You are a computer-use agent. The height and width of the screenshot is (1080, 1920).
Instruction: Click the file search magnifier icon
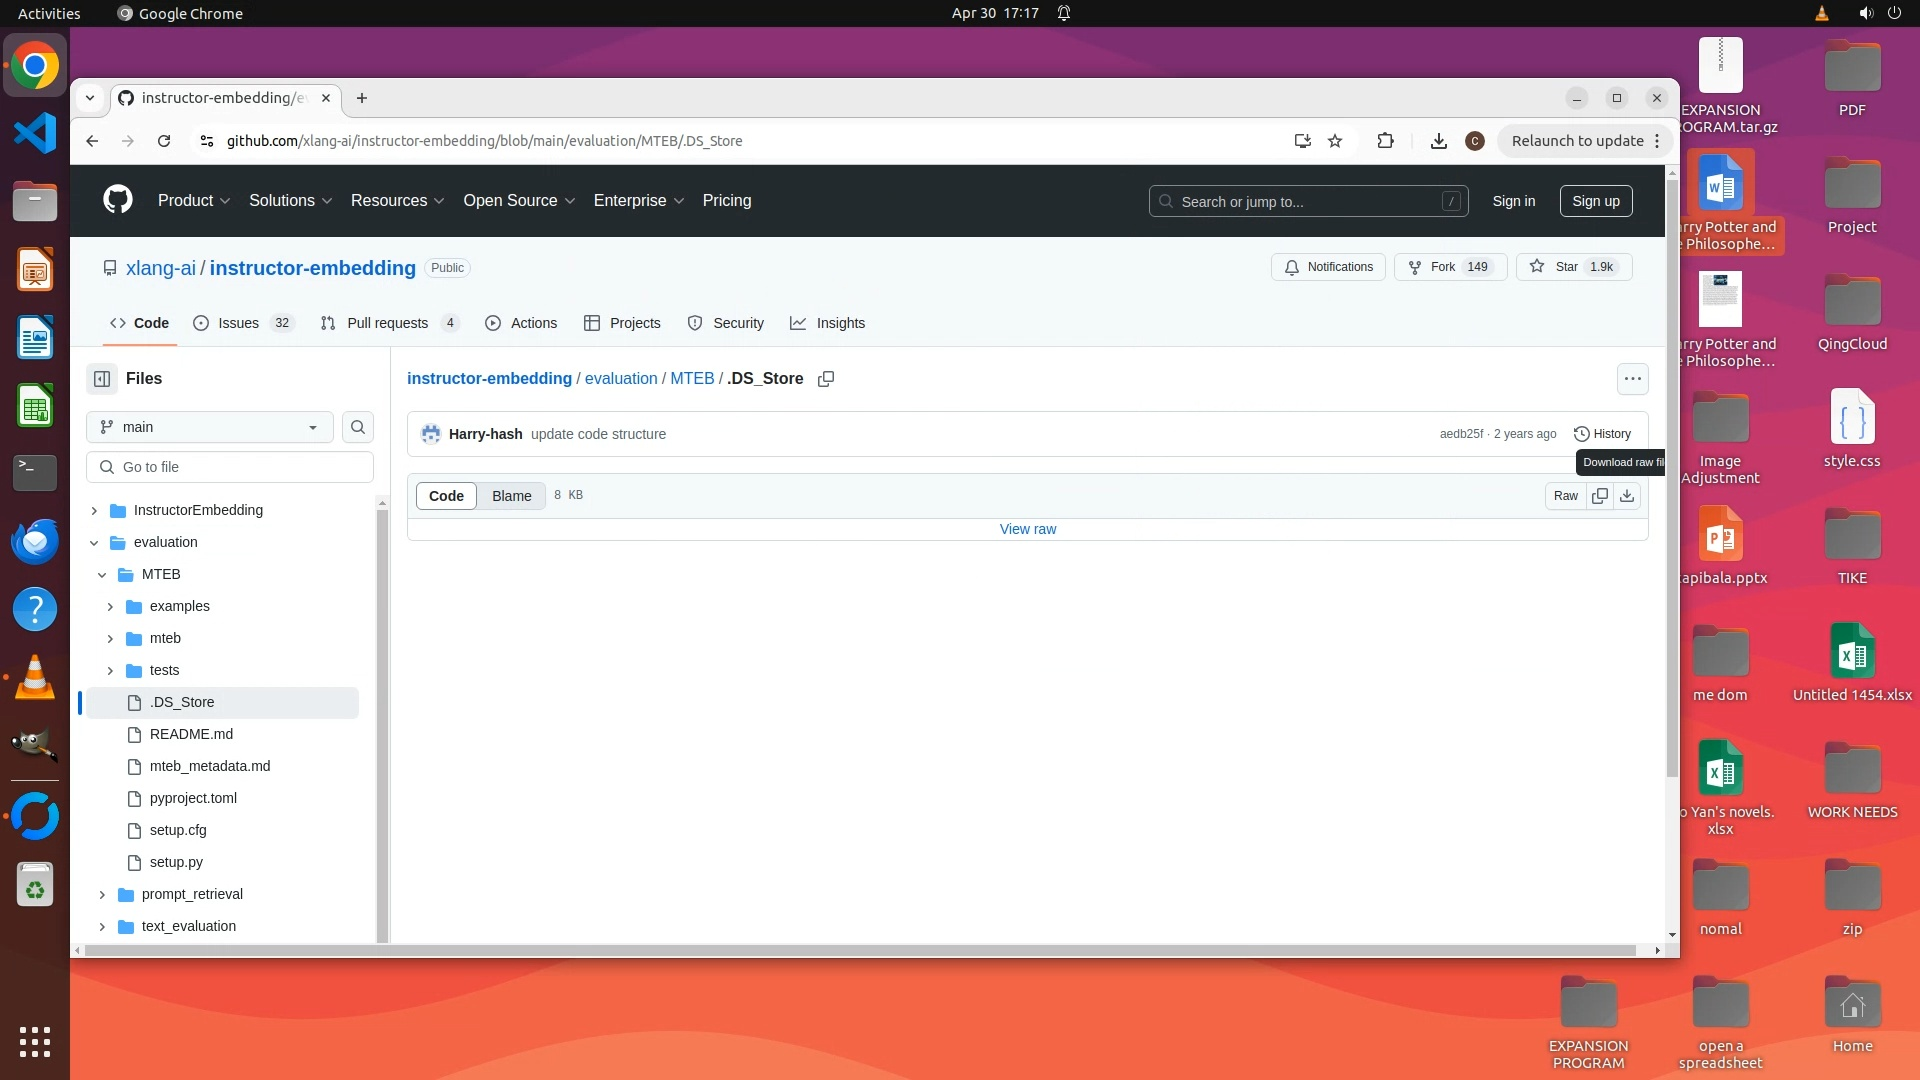357,427
